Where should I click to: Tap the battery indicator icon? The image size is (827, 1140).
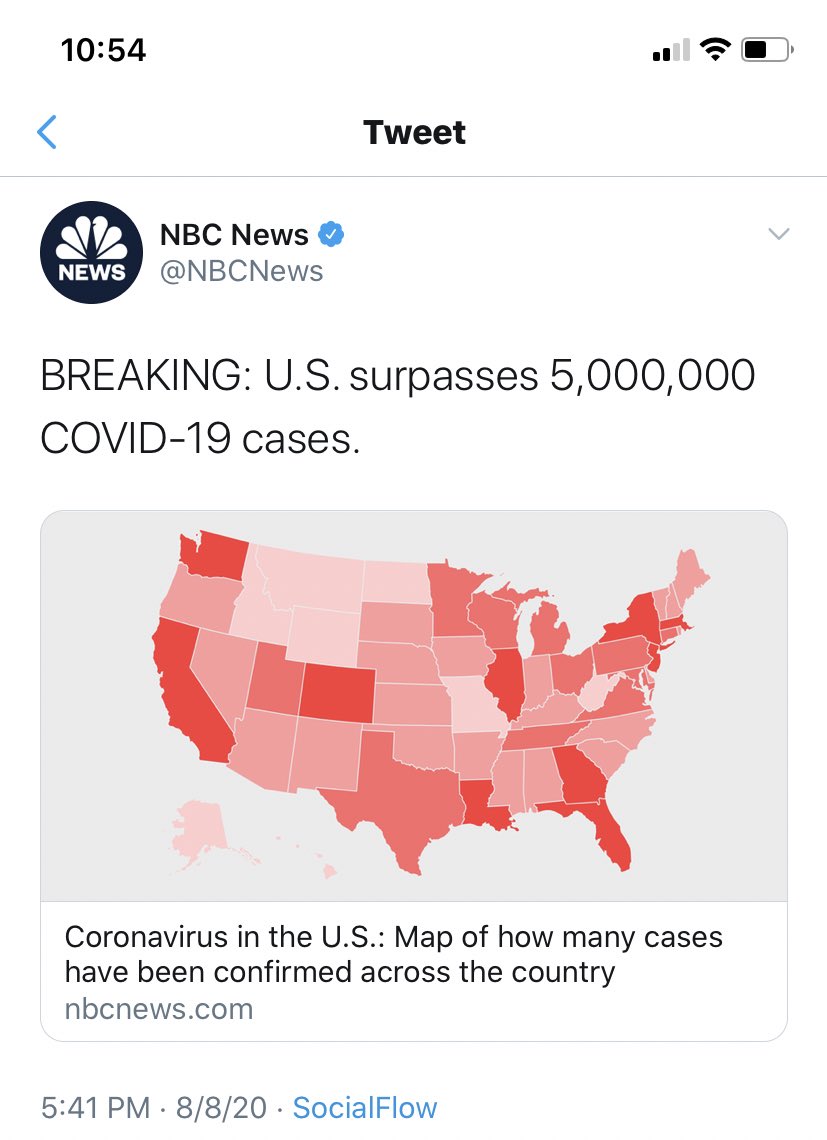tap(767, 49)
